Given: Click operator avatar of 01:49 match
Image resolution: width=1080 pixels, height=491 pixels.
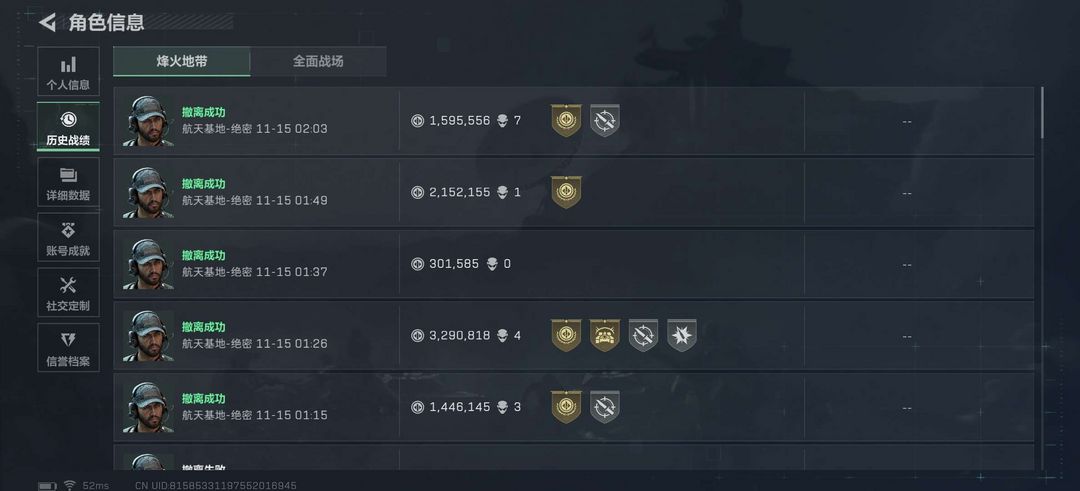Looking at the screenshot, I should [x=149, y=192].
